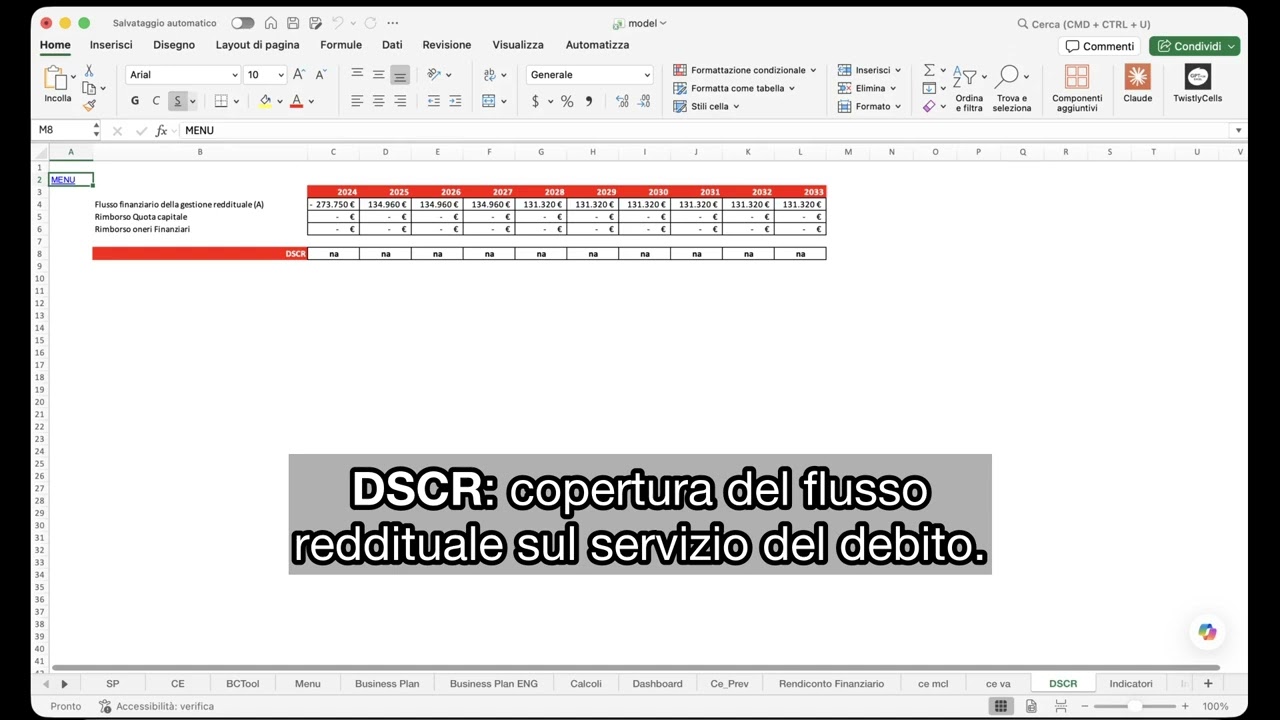The width and height of the screenshot is (1280, 720).
Task: Align text to top
Action: pos(357,74)
